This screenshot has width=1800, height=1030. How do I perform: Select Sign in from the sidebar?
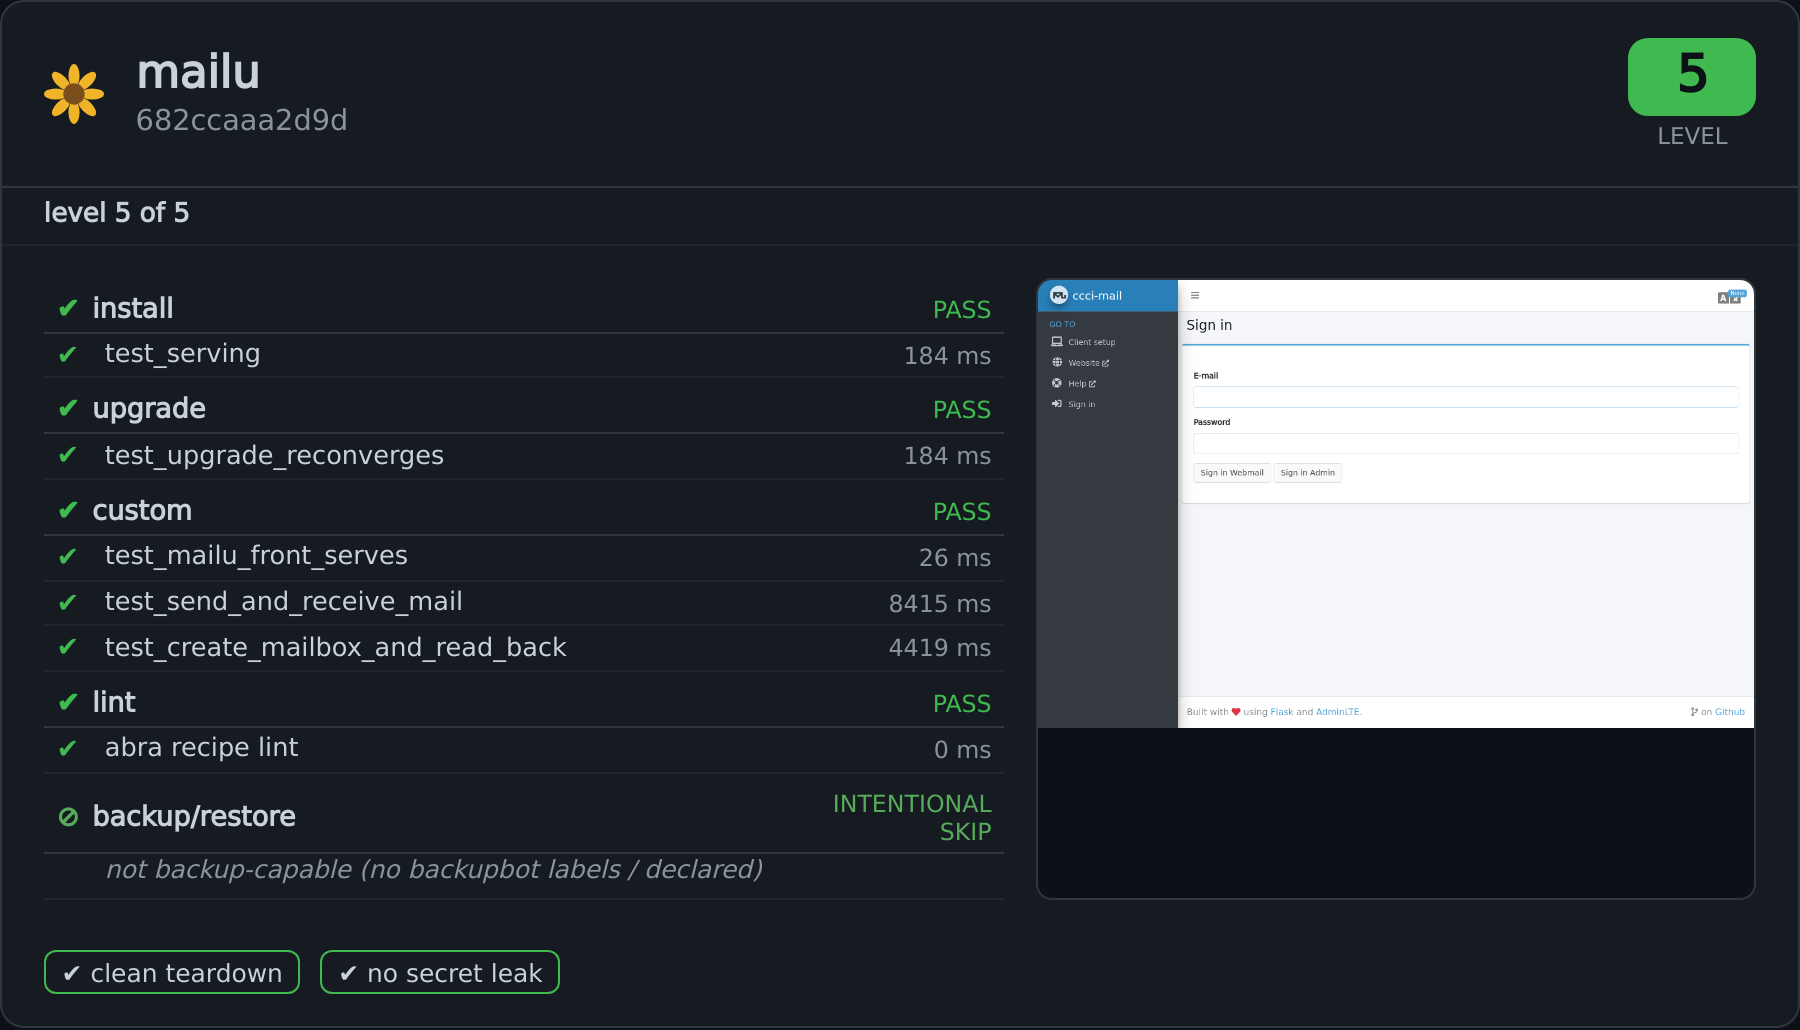click(1082, 405)
